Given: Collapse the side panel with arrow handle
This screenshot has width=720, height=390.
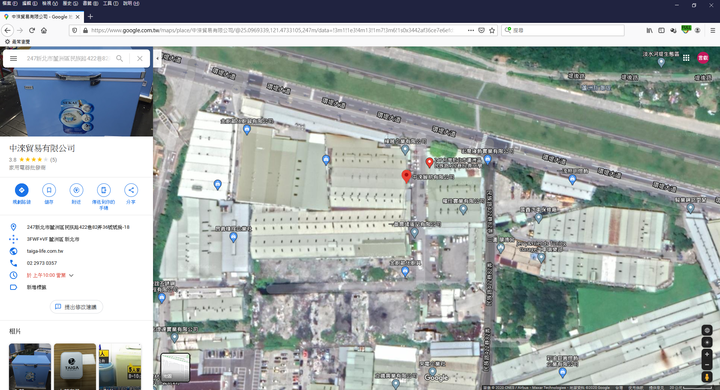Looking at the screenshot, I should tap(158, 58).
